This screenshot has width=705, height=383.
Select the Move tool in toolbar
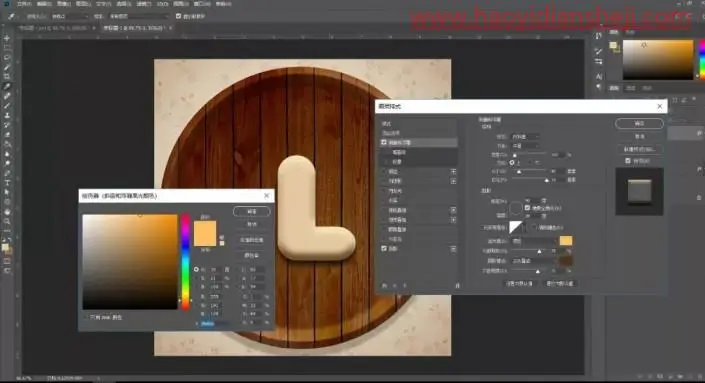click(x=7, y=38)
